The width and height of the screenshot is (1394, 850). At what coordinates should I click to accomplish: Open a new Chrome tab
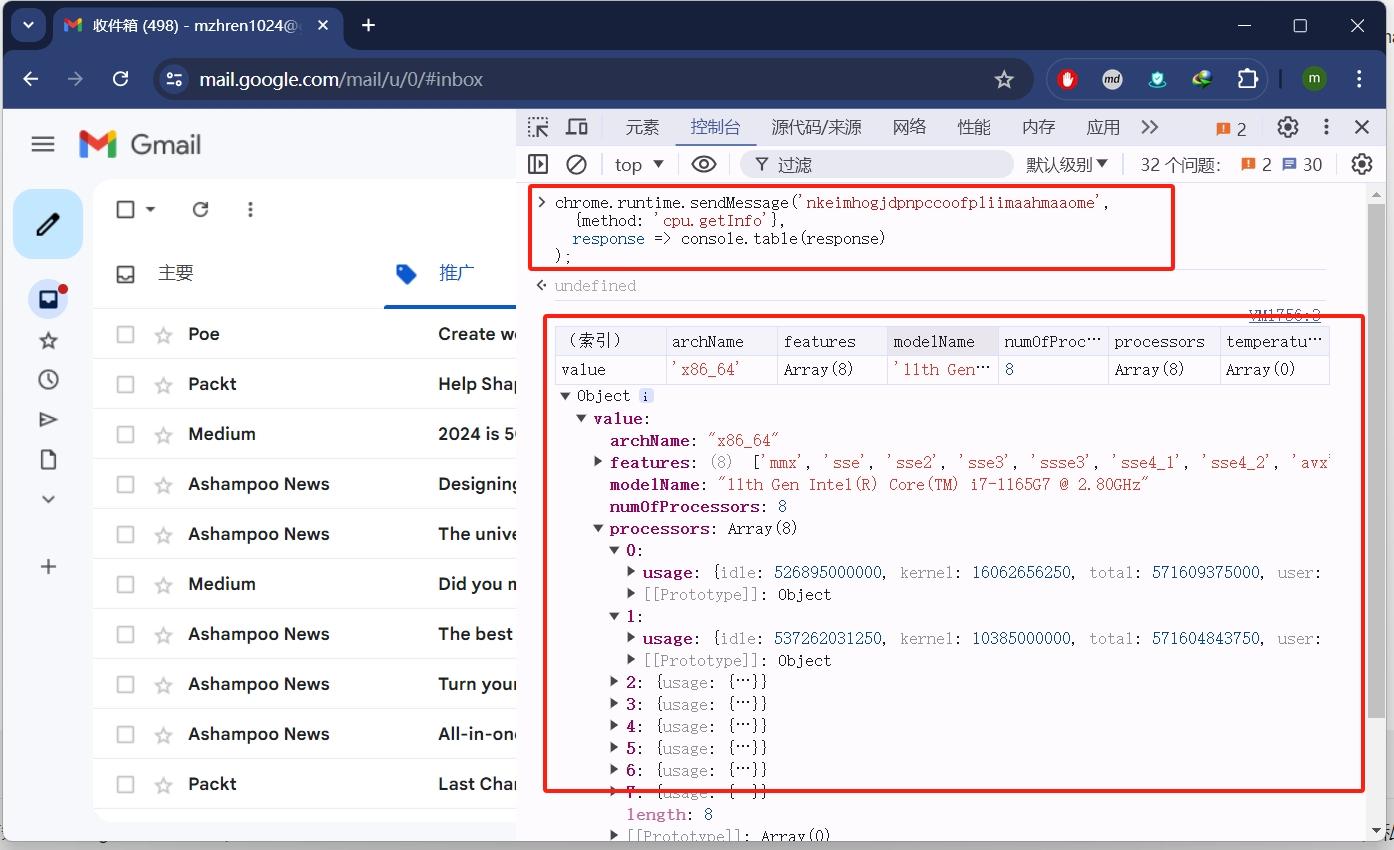click(x=368, y=25)
